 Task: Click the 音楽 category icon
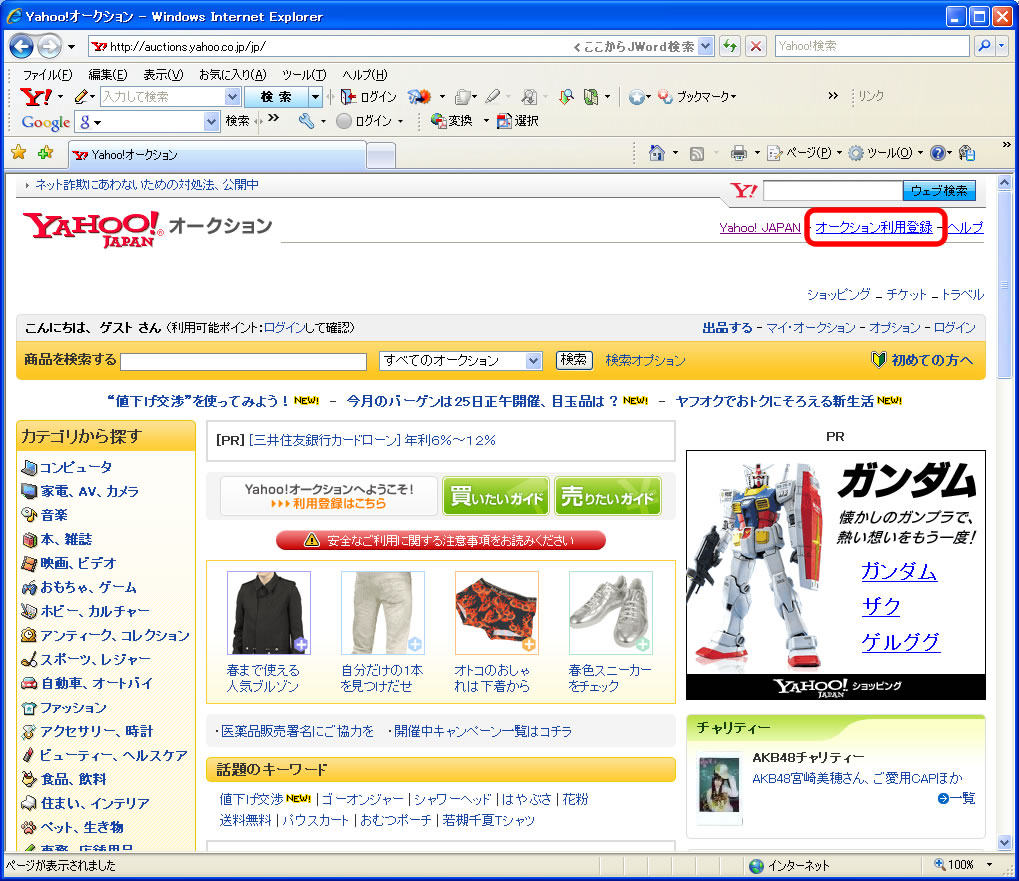coord(29,515)
